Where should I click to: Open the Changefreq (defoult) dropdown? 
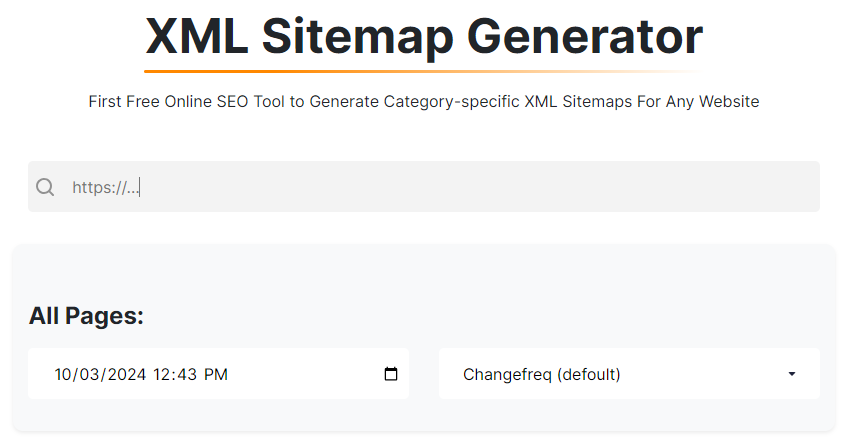(x=629, y=374)
